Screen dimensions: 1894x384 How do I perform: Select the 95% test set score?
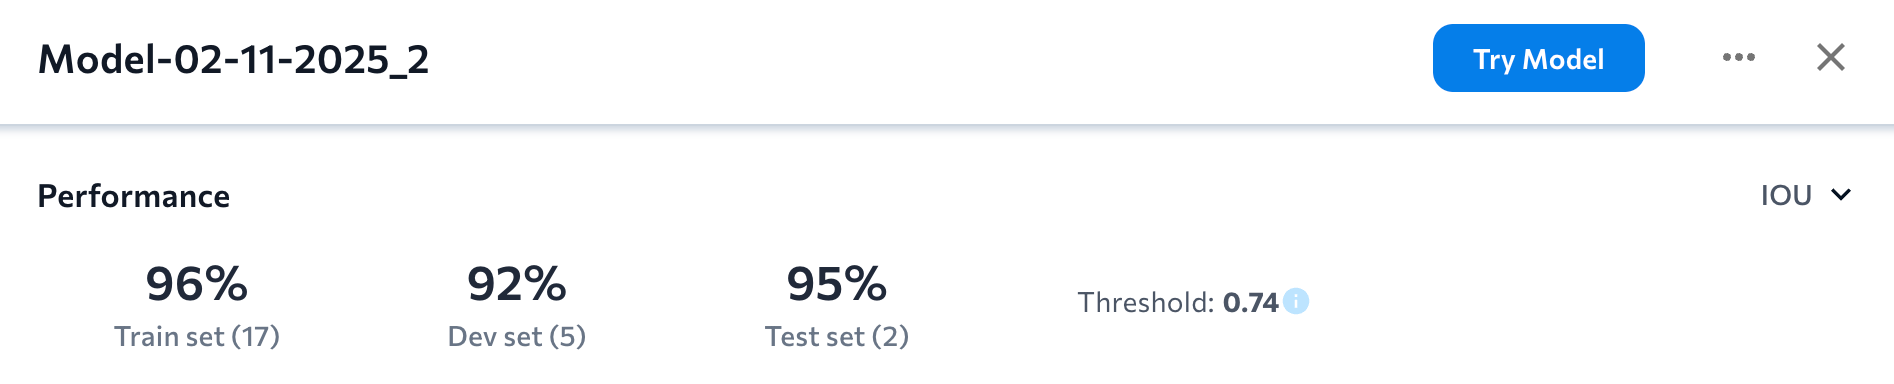837,284
